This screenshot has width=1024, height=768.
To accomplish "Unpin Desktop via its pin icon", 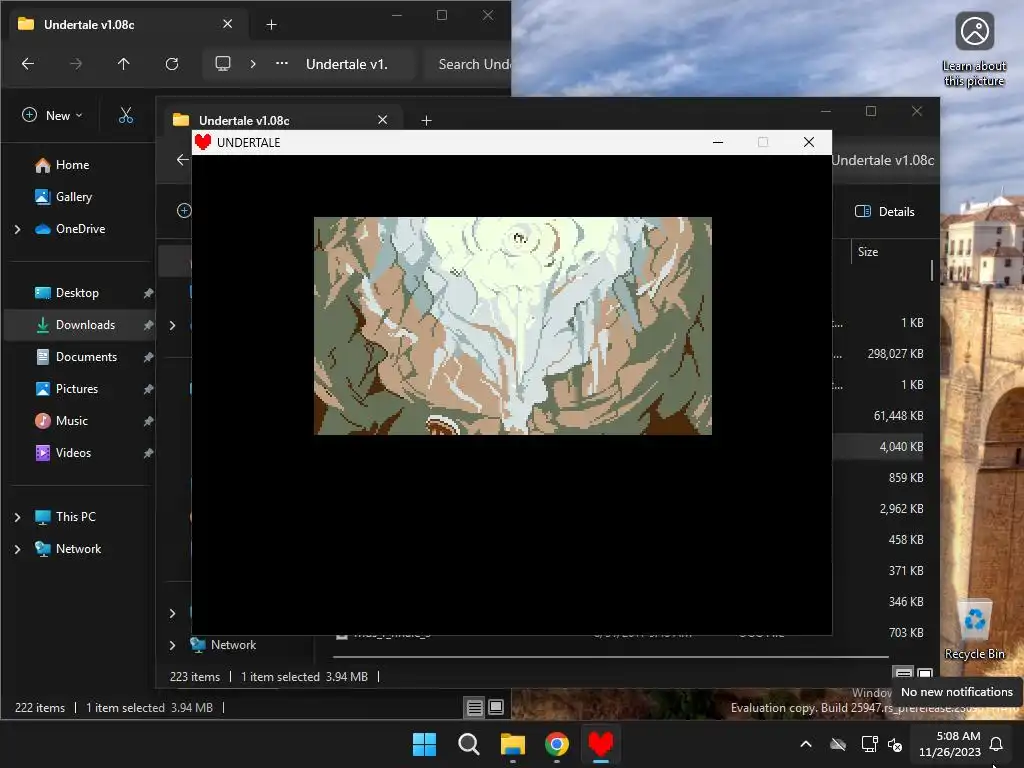I will click(148, 293).
